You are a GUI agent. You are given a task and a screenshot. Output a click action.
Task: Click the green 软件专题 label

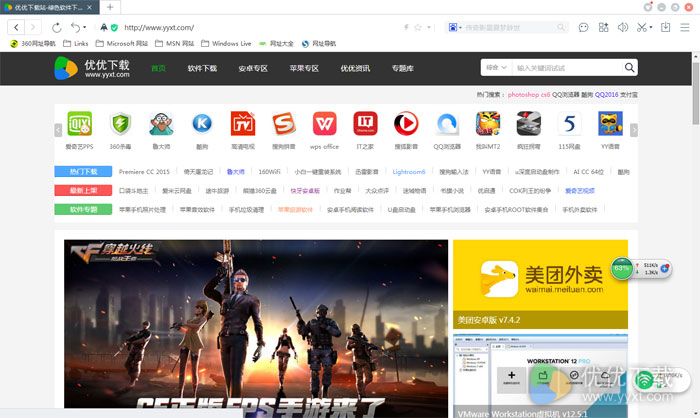tap(83, 209)
